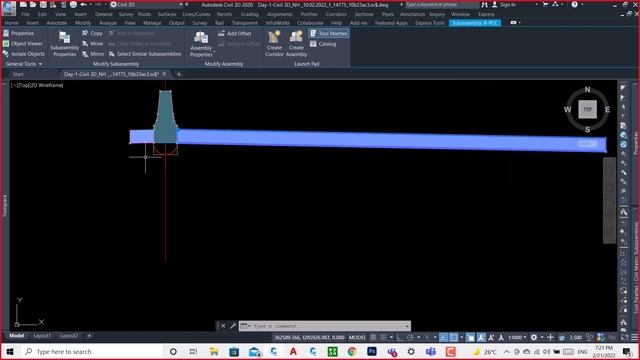Open the annotation scale 1:1000 dropdown
The width and height of the screenshot is (640, 360).
[517, 338]
